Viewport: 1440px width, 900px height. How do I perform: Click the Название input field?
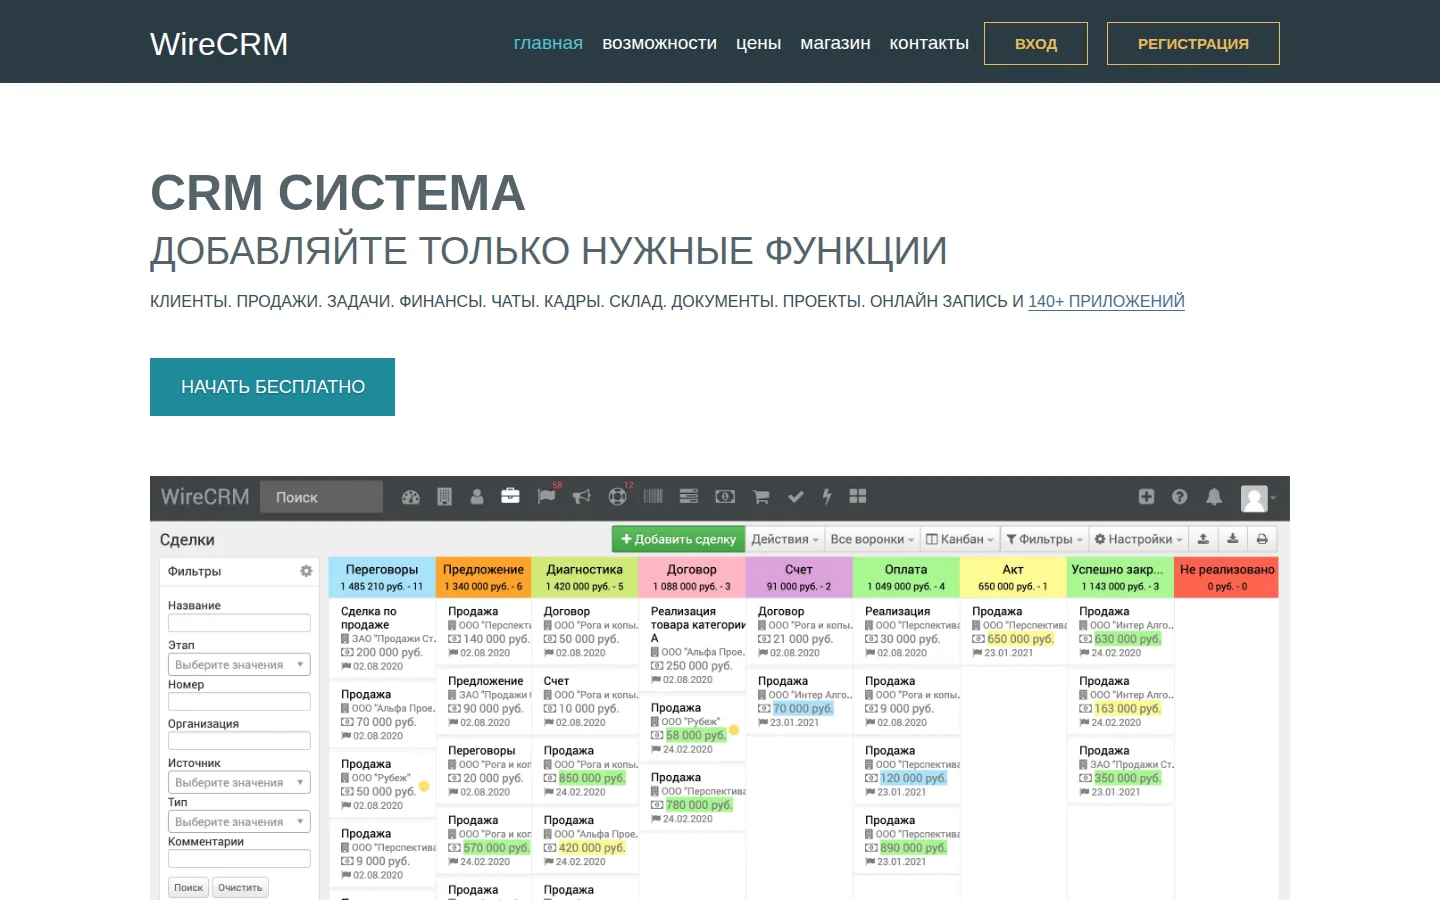[x=239, y=623]
